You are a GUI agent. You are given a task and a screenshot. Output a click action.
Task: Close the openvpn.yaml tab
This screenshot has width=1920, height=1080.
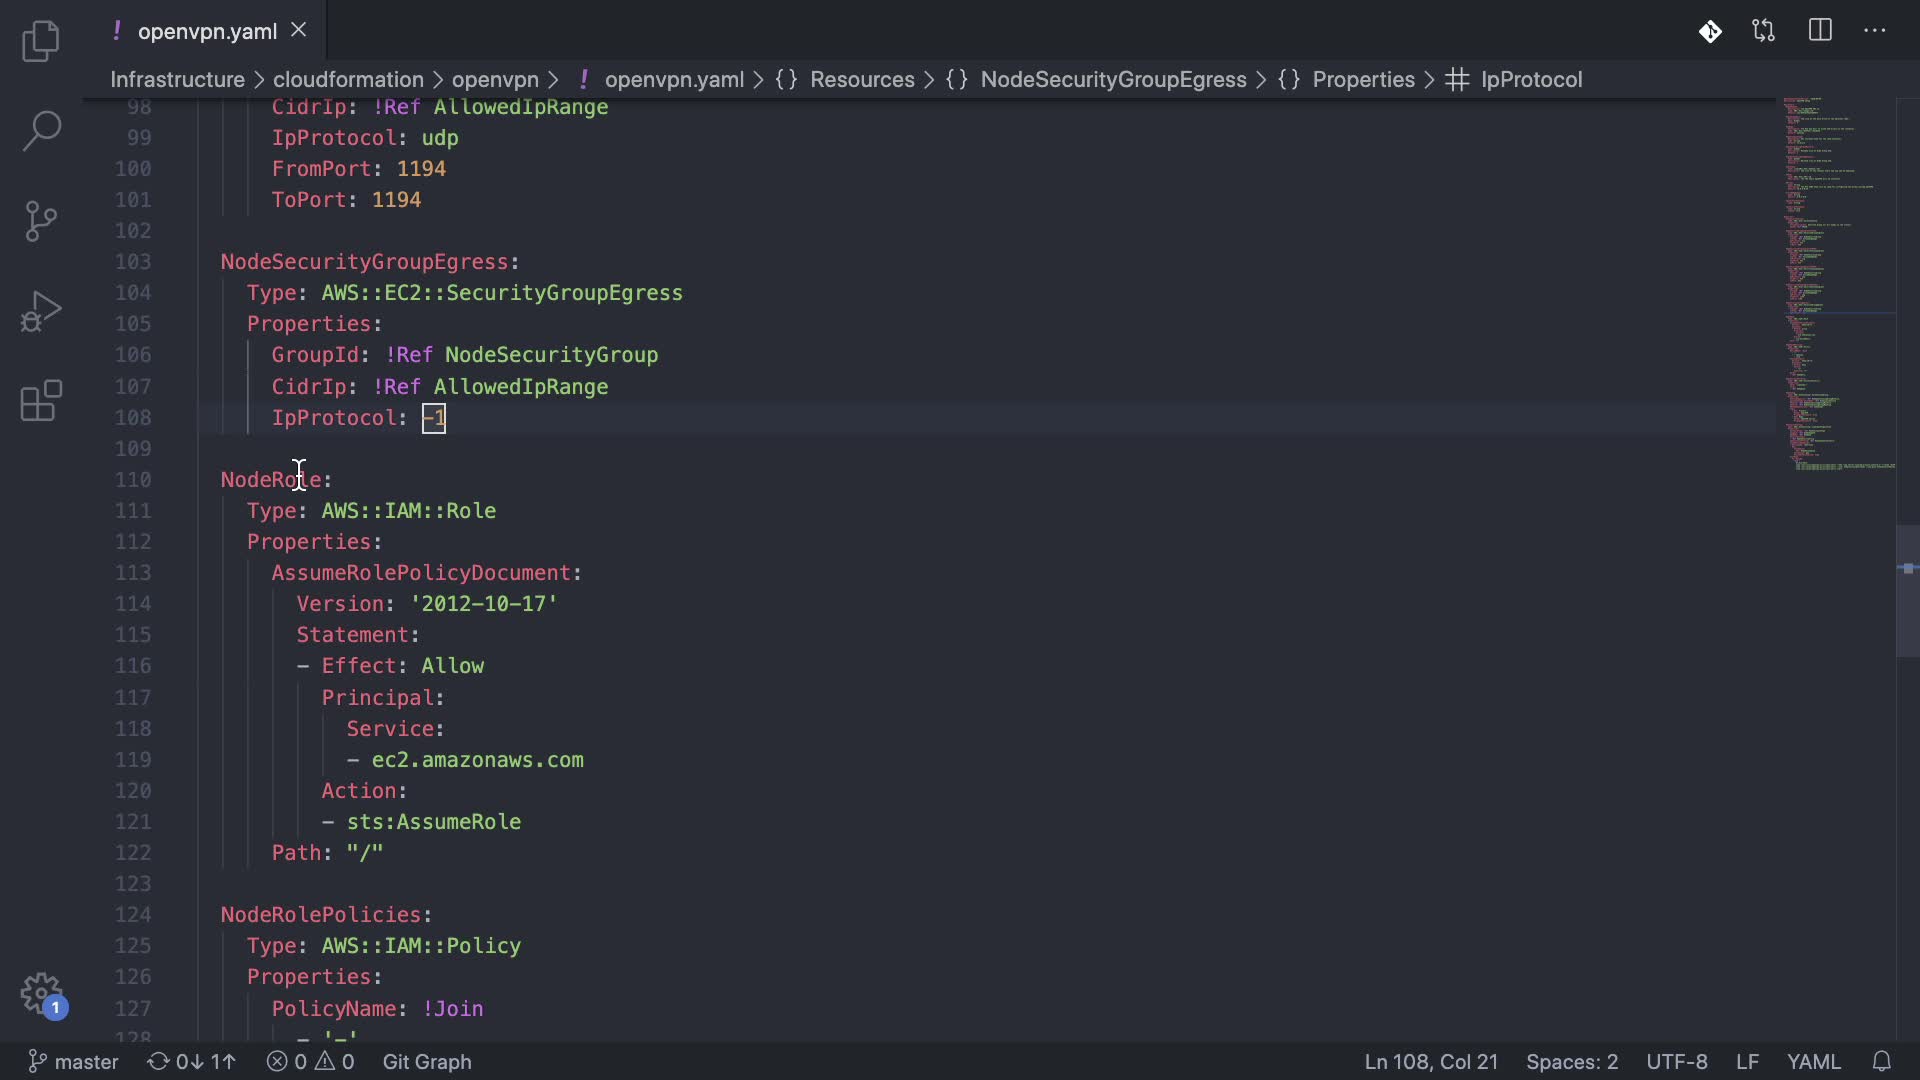coord(298,30)
